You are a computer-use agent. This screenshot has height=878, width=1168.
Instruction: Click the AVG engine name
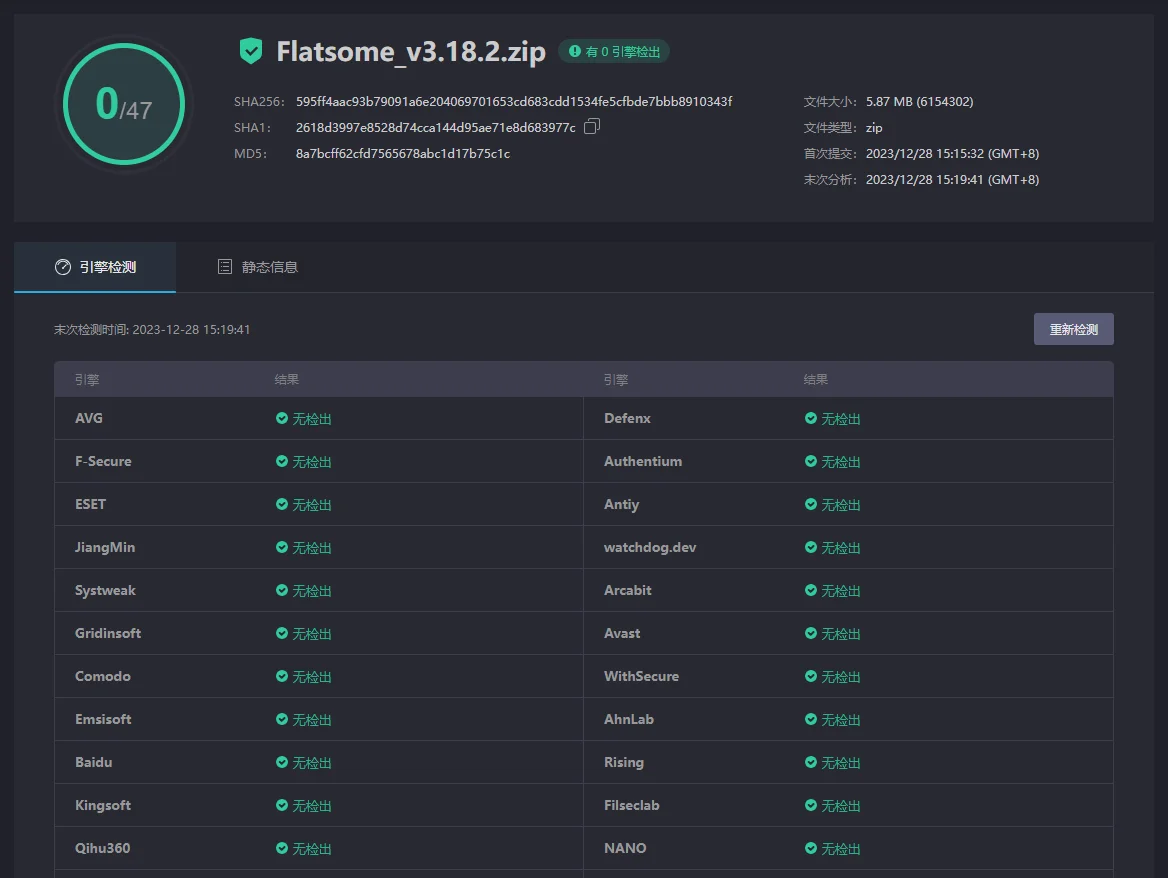89,418
